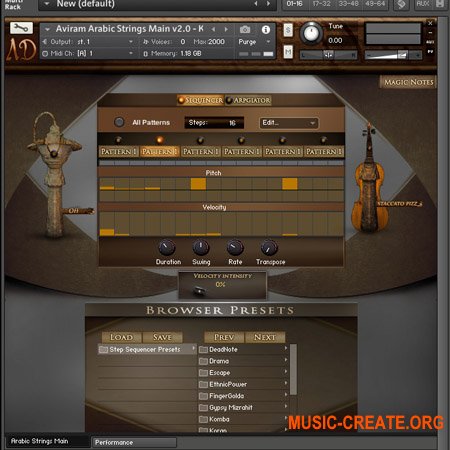Click the Next preset button
This screenshot has height=450, width=450.
point(265,337)
